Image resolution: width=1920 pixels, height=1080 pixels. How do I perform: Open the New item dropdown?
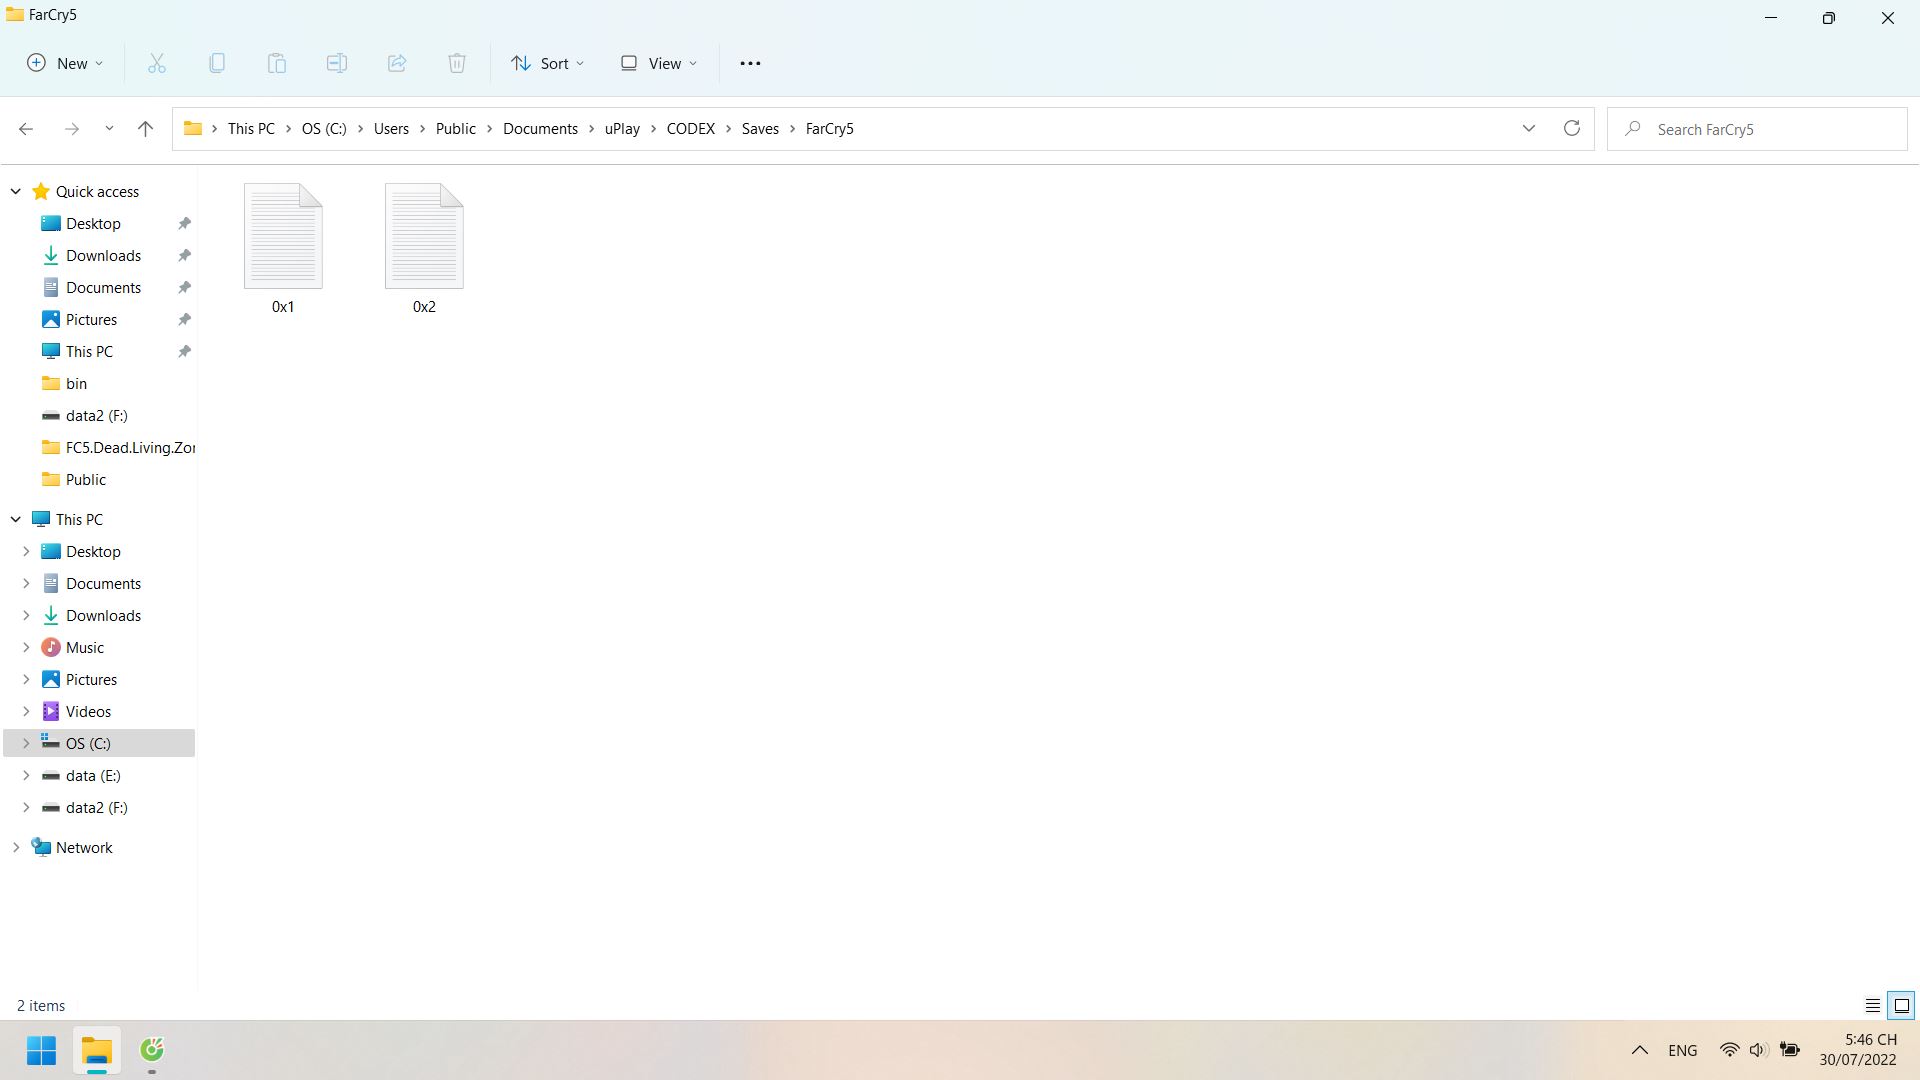click(x=65, y=63)
